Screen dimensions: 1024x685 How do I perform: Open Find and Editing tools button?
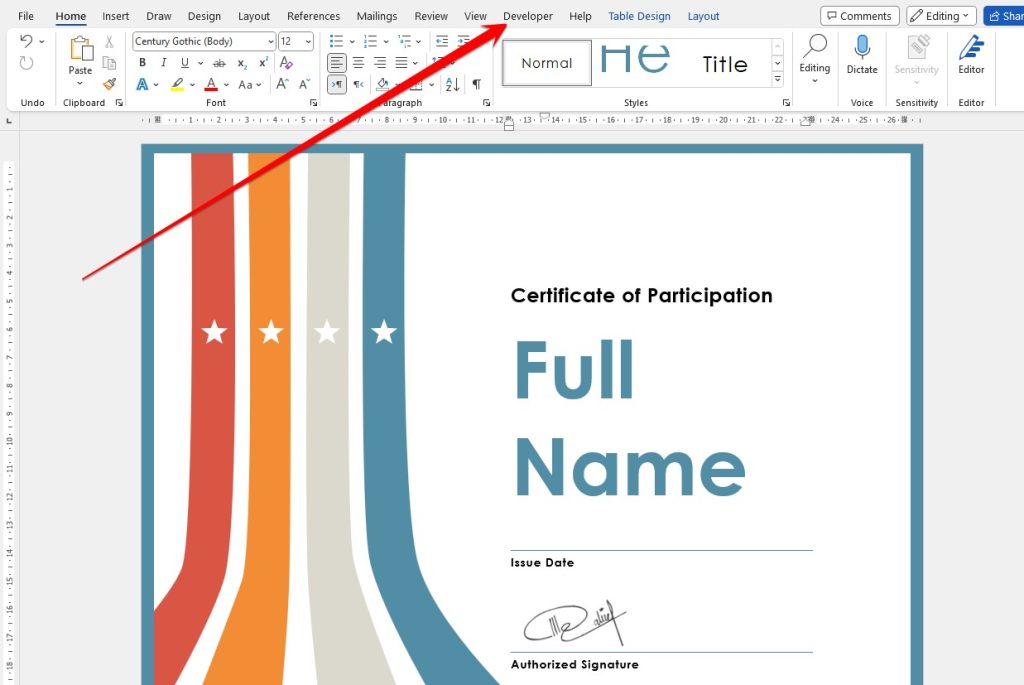point(814,59)
